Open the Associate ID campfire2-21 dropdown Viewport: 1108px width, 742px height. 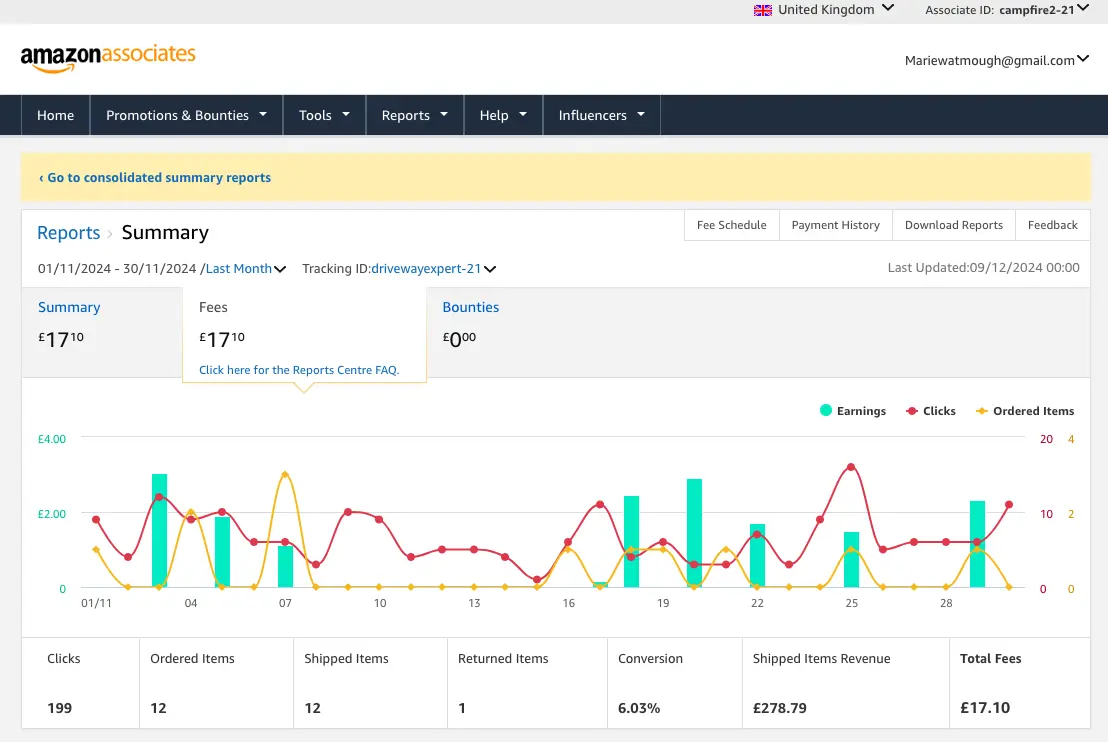(x=1006, y=9)
